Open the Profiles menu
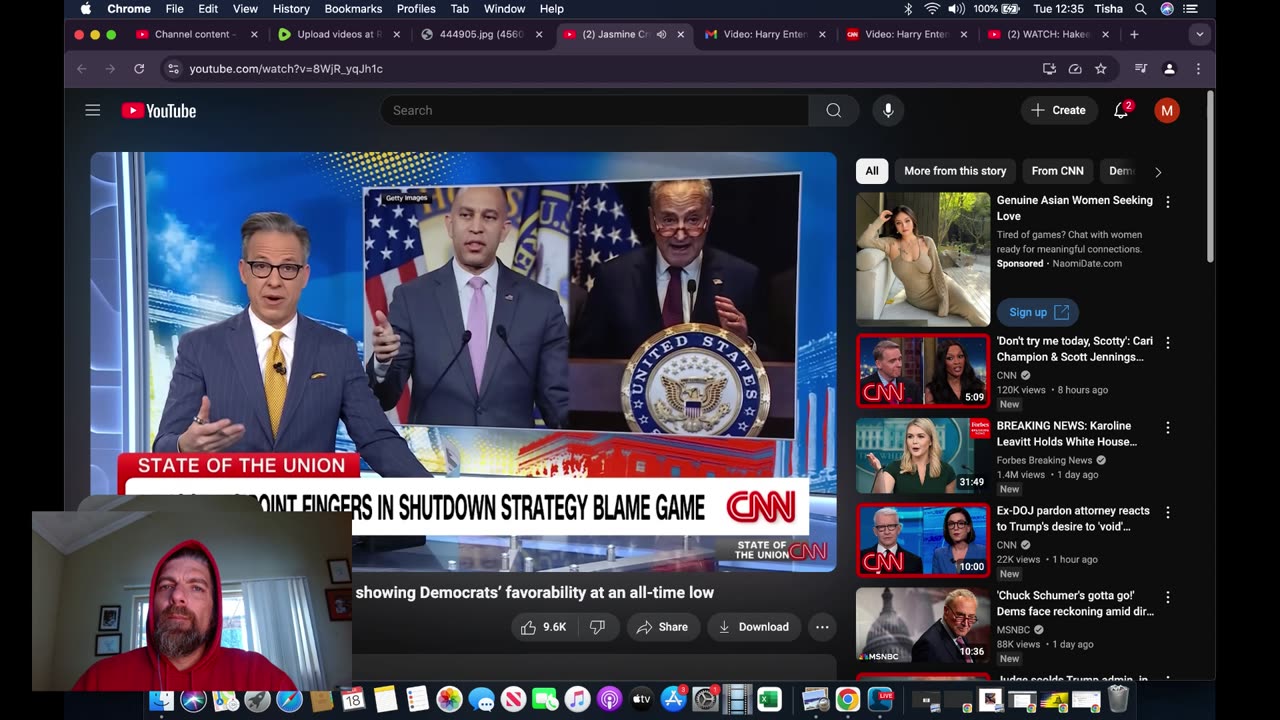This screenshot has width=1280, height=720. tap(416, 9)
